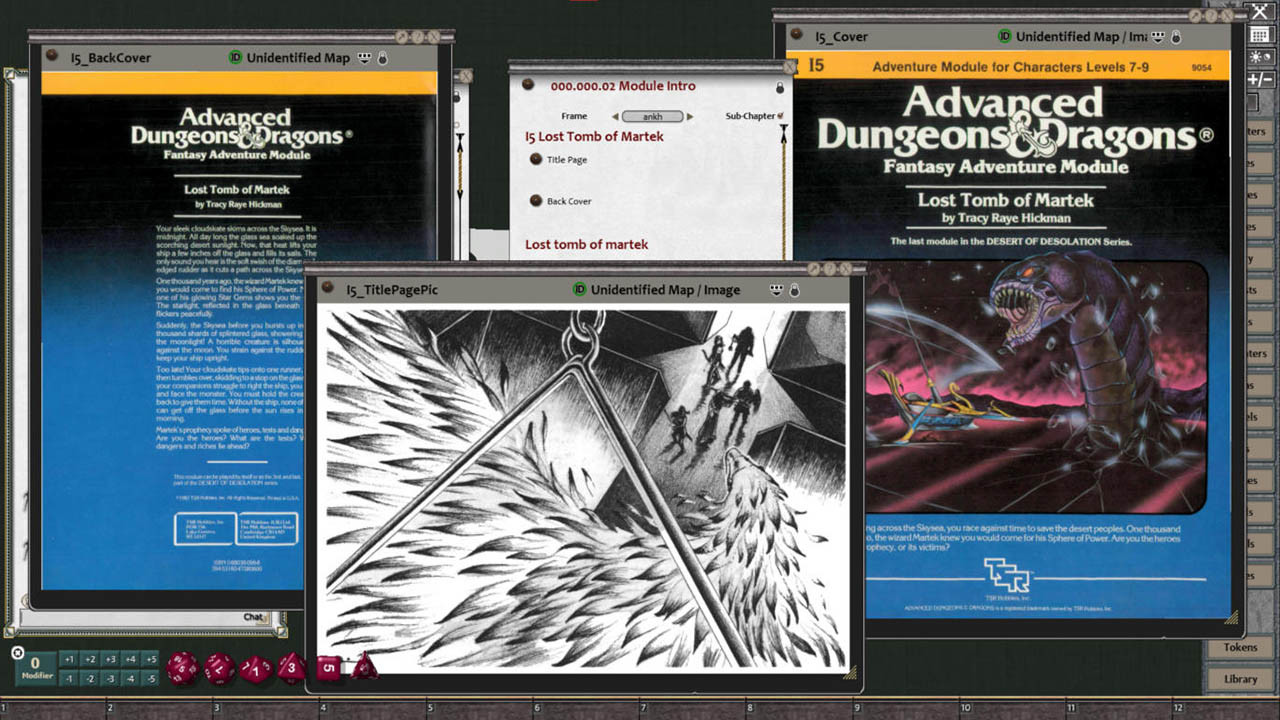This screenshot has height=720, width=1280.
Task: Toggle the Sub-Chapter checkbox
Action: point(781,116)
